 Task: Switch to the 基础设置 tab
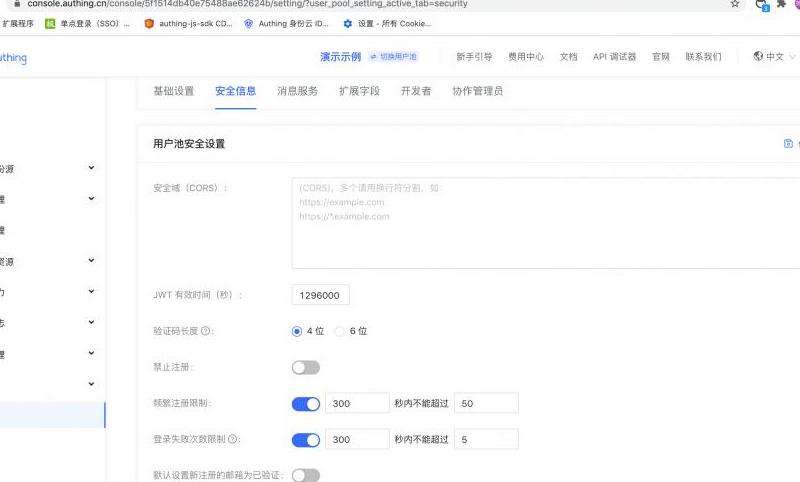173,91
